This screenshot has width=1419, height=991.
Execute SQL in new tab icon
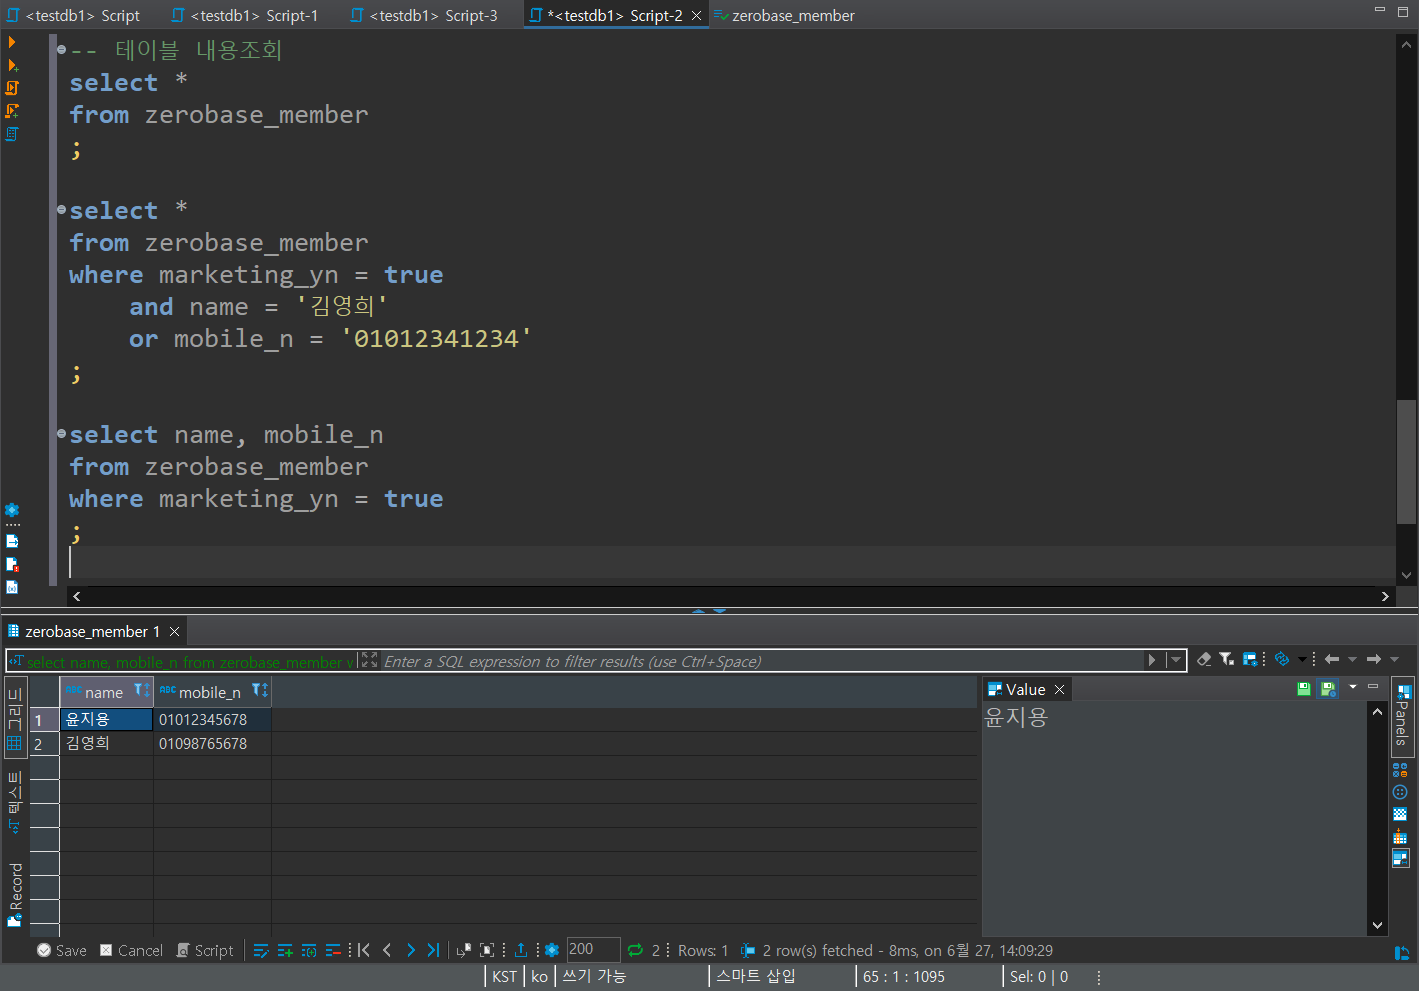12,65
